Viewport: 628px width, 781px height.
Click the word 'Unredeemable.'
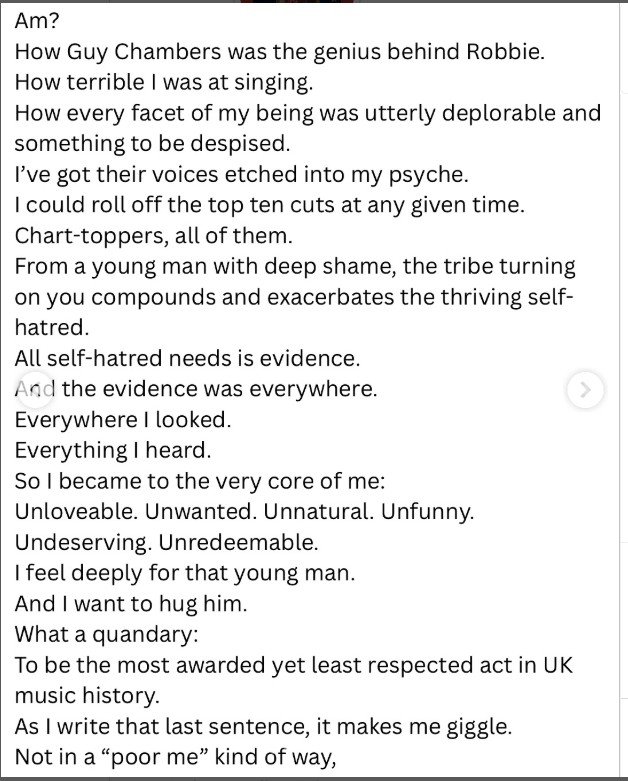click(x=239, y=543)
